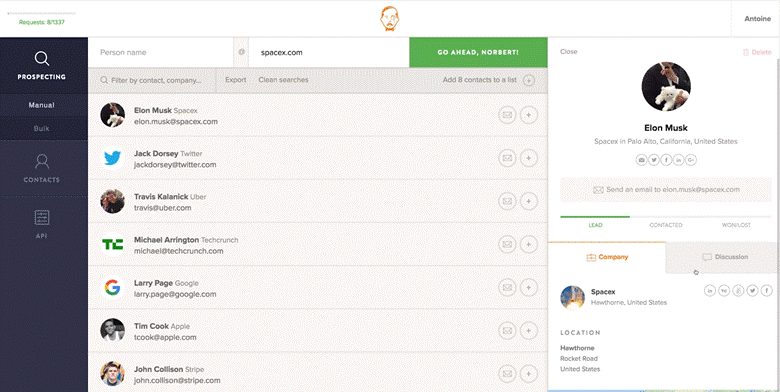Image resolution: width=780 pixels, height=392 pixels.
Task: Click plus icon on Larry Page row
Action: (x=529, y=288)
